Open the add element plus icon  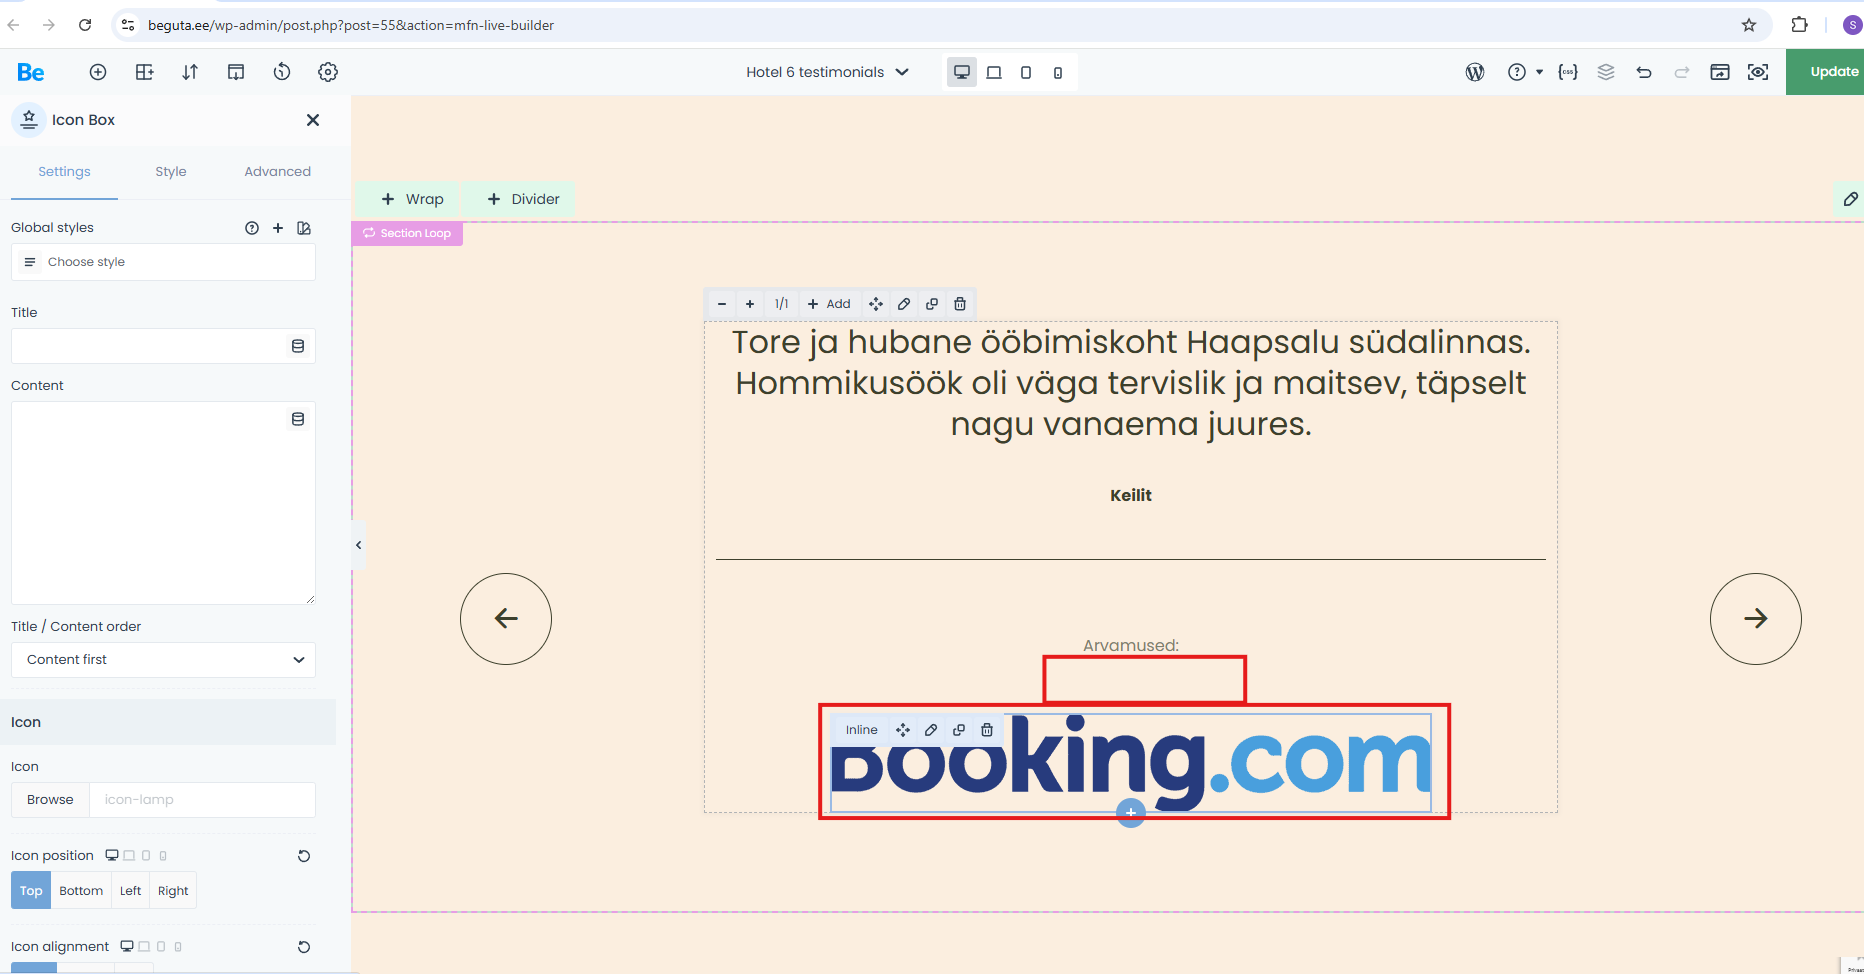98,72
